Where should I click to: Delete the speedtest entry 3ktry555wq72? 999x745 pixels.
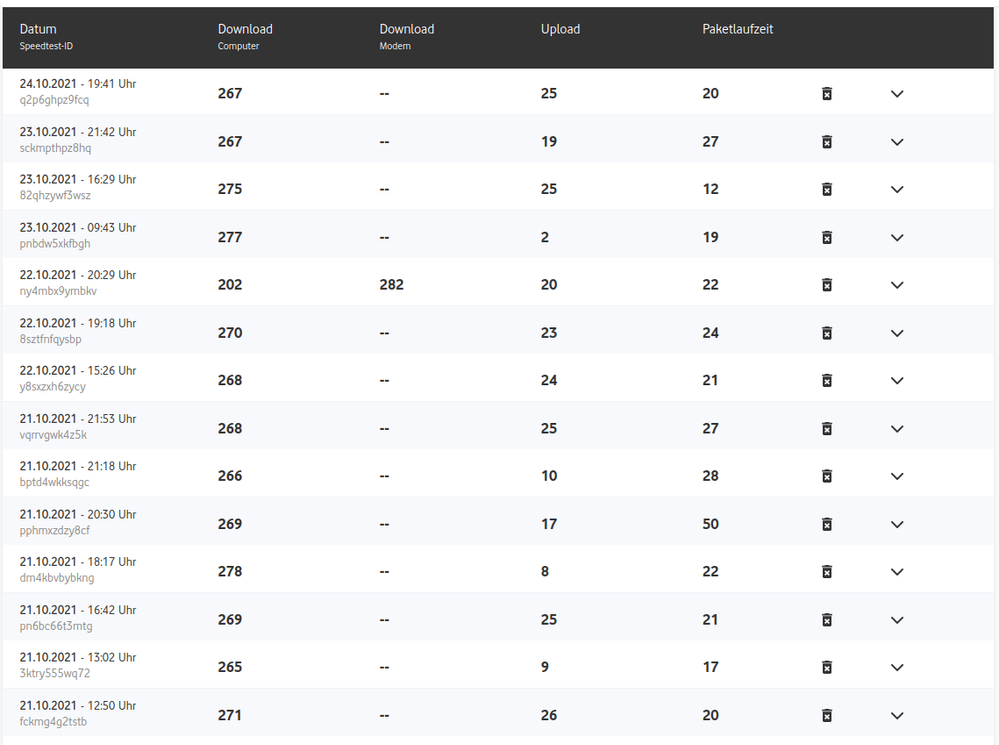[x=827, y=667]
